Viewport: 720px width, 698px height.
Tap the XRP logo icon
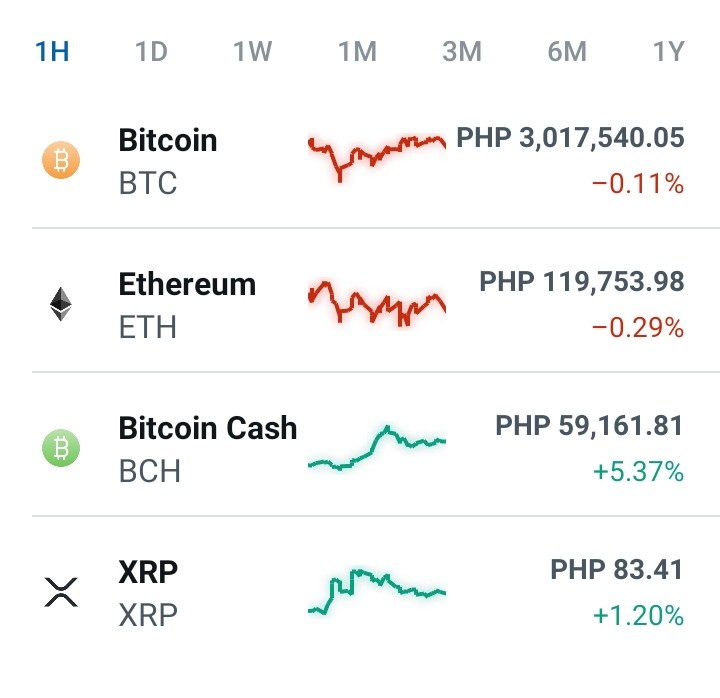pyautogui.click(x=61, y=592)
